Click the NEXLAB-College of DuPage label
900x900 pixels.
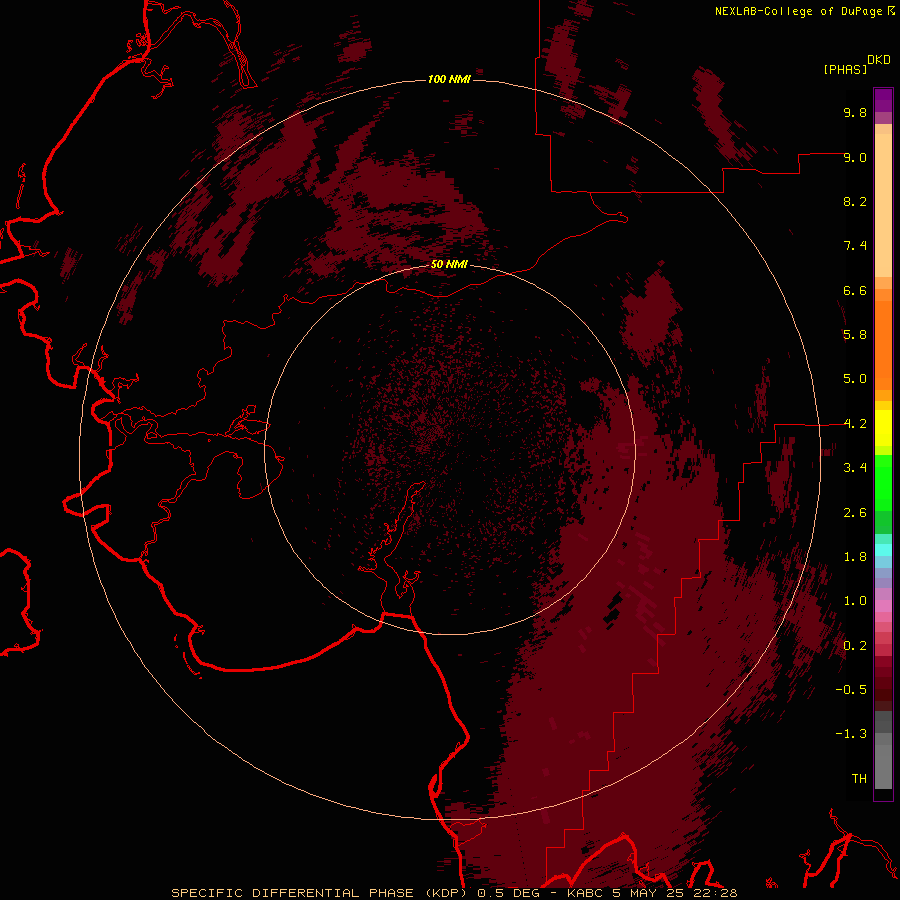799,11
